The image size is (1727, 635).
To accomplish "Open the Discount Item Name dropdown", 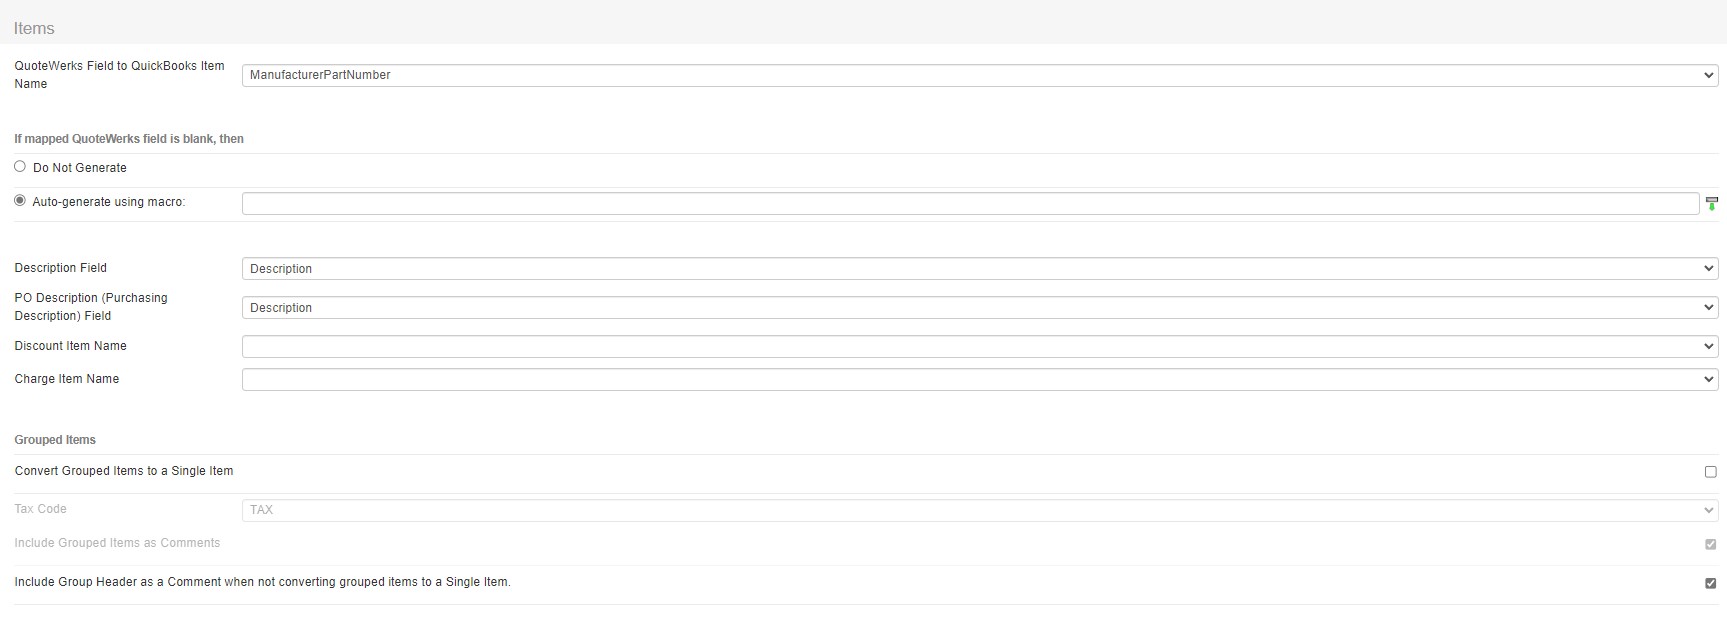I will (x=979, y=347).
